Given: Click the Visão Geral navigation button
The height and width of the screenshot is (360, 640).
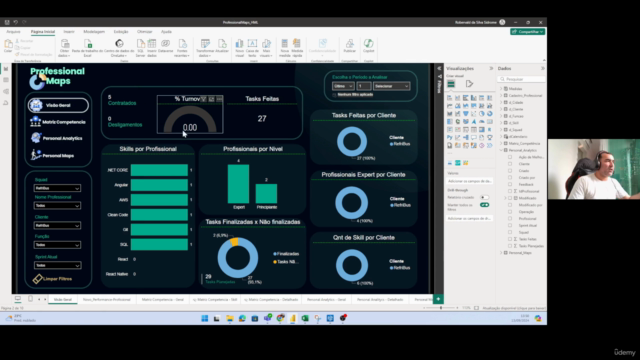Looking at the screenshot, I should (58, 105).
